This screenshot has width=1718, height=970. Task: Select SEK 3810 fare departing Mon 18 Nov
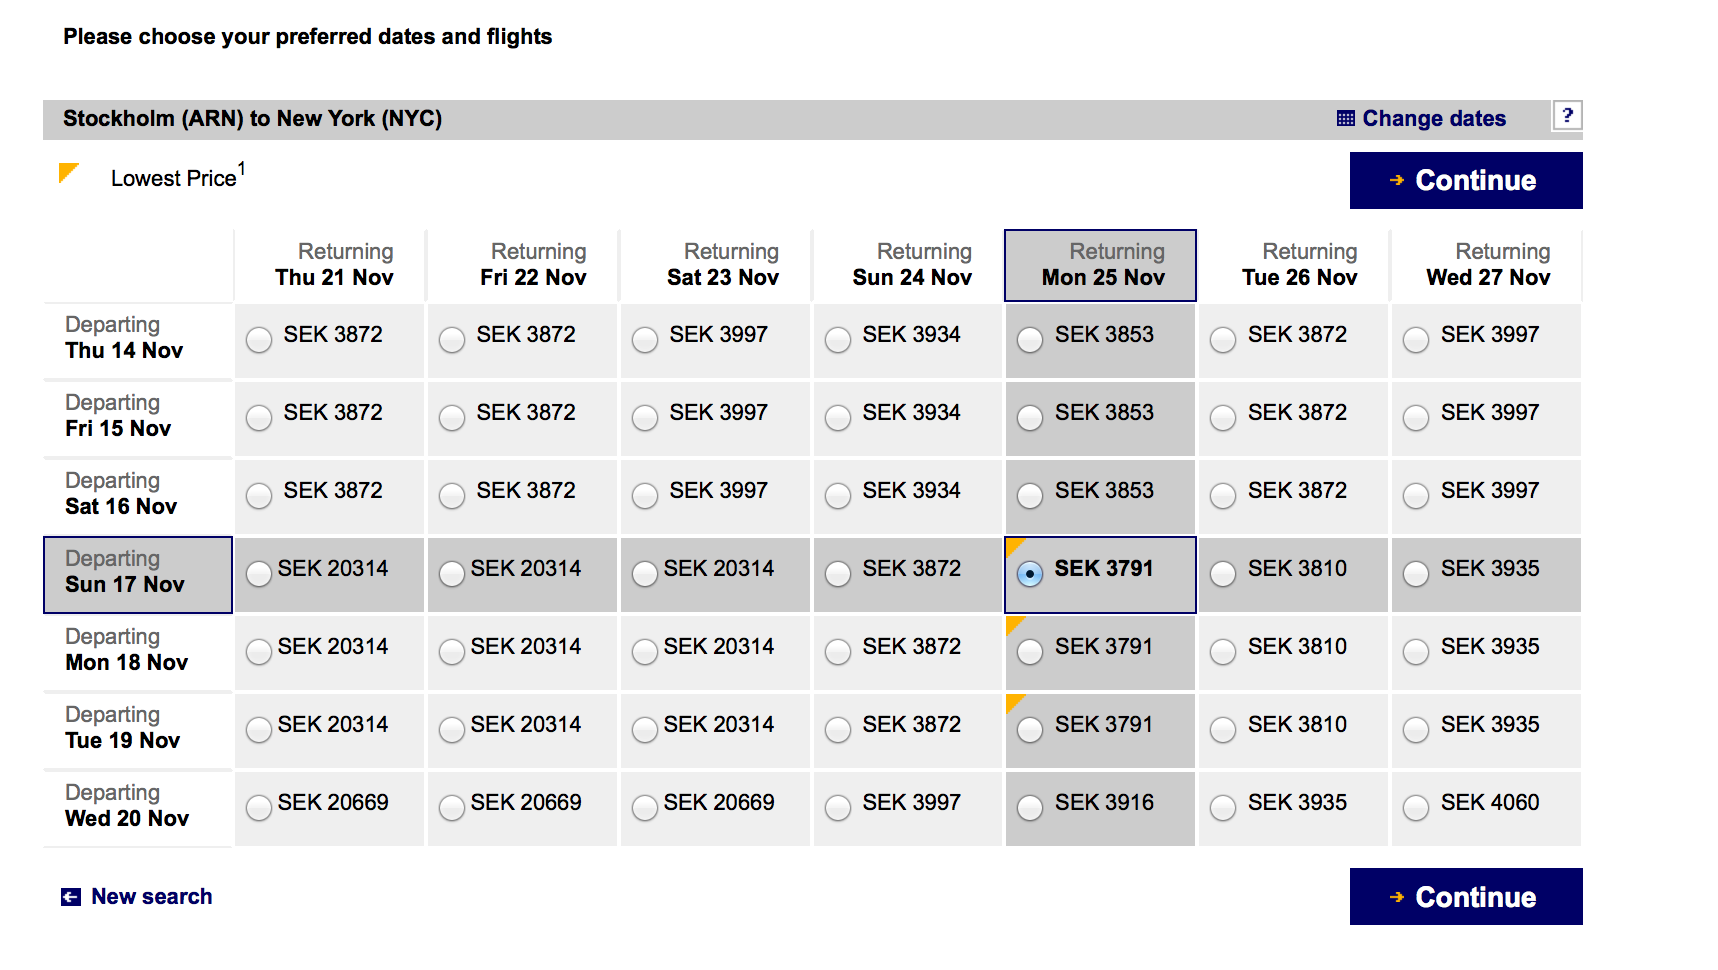(x=1223, y=652)
